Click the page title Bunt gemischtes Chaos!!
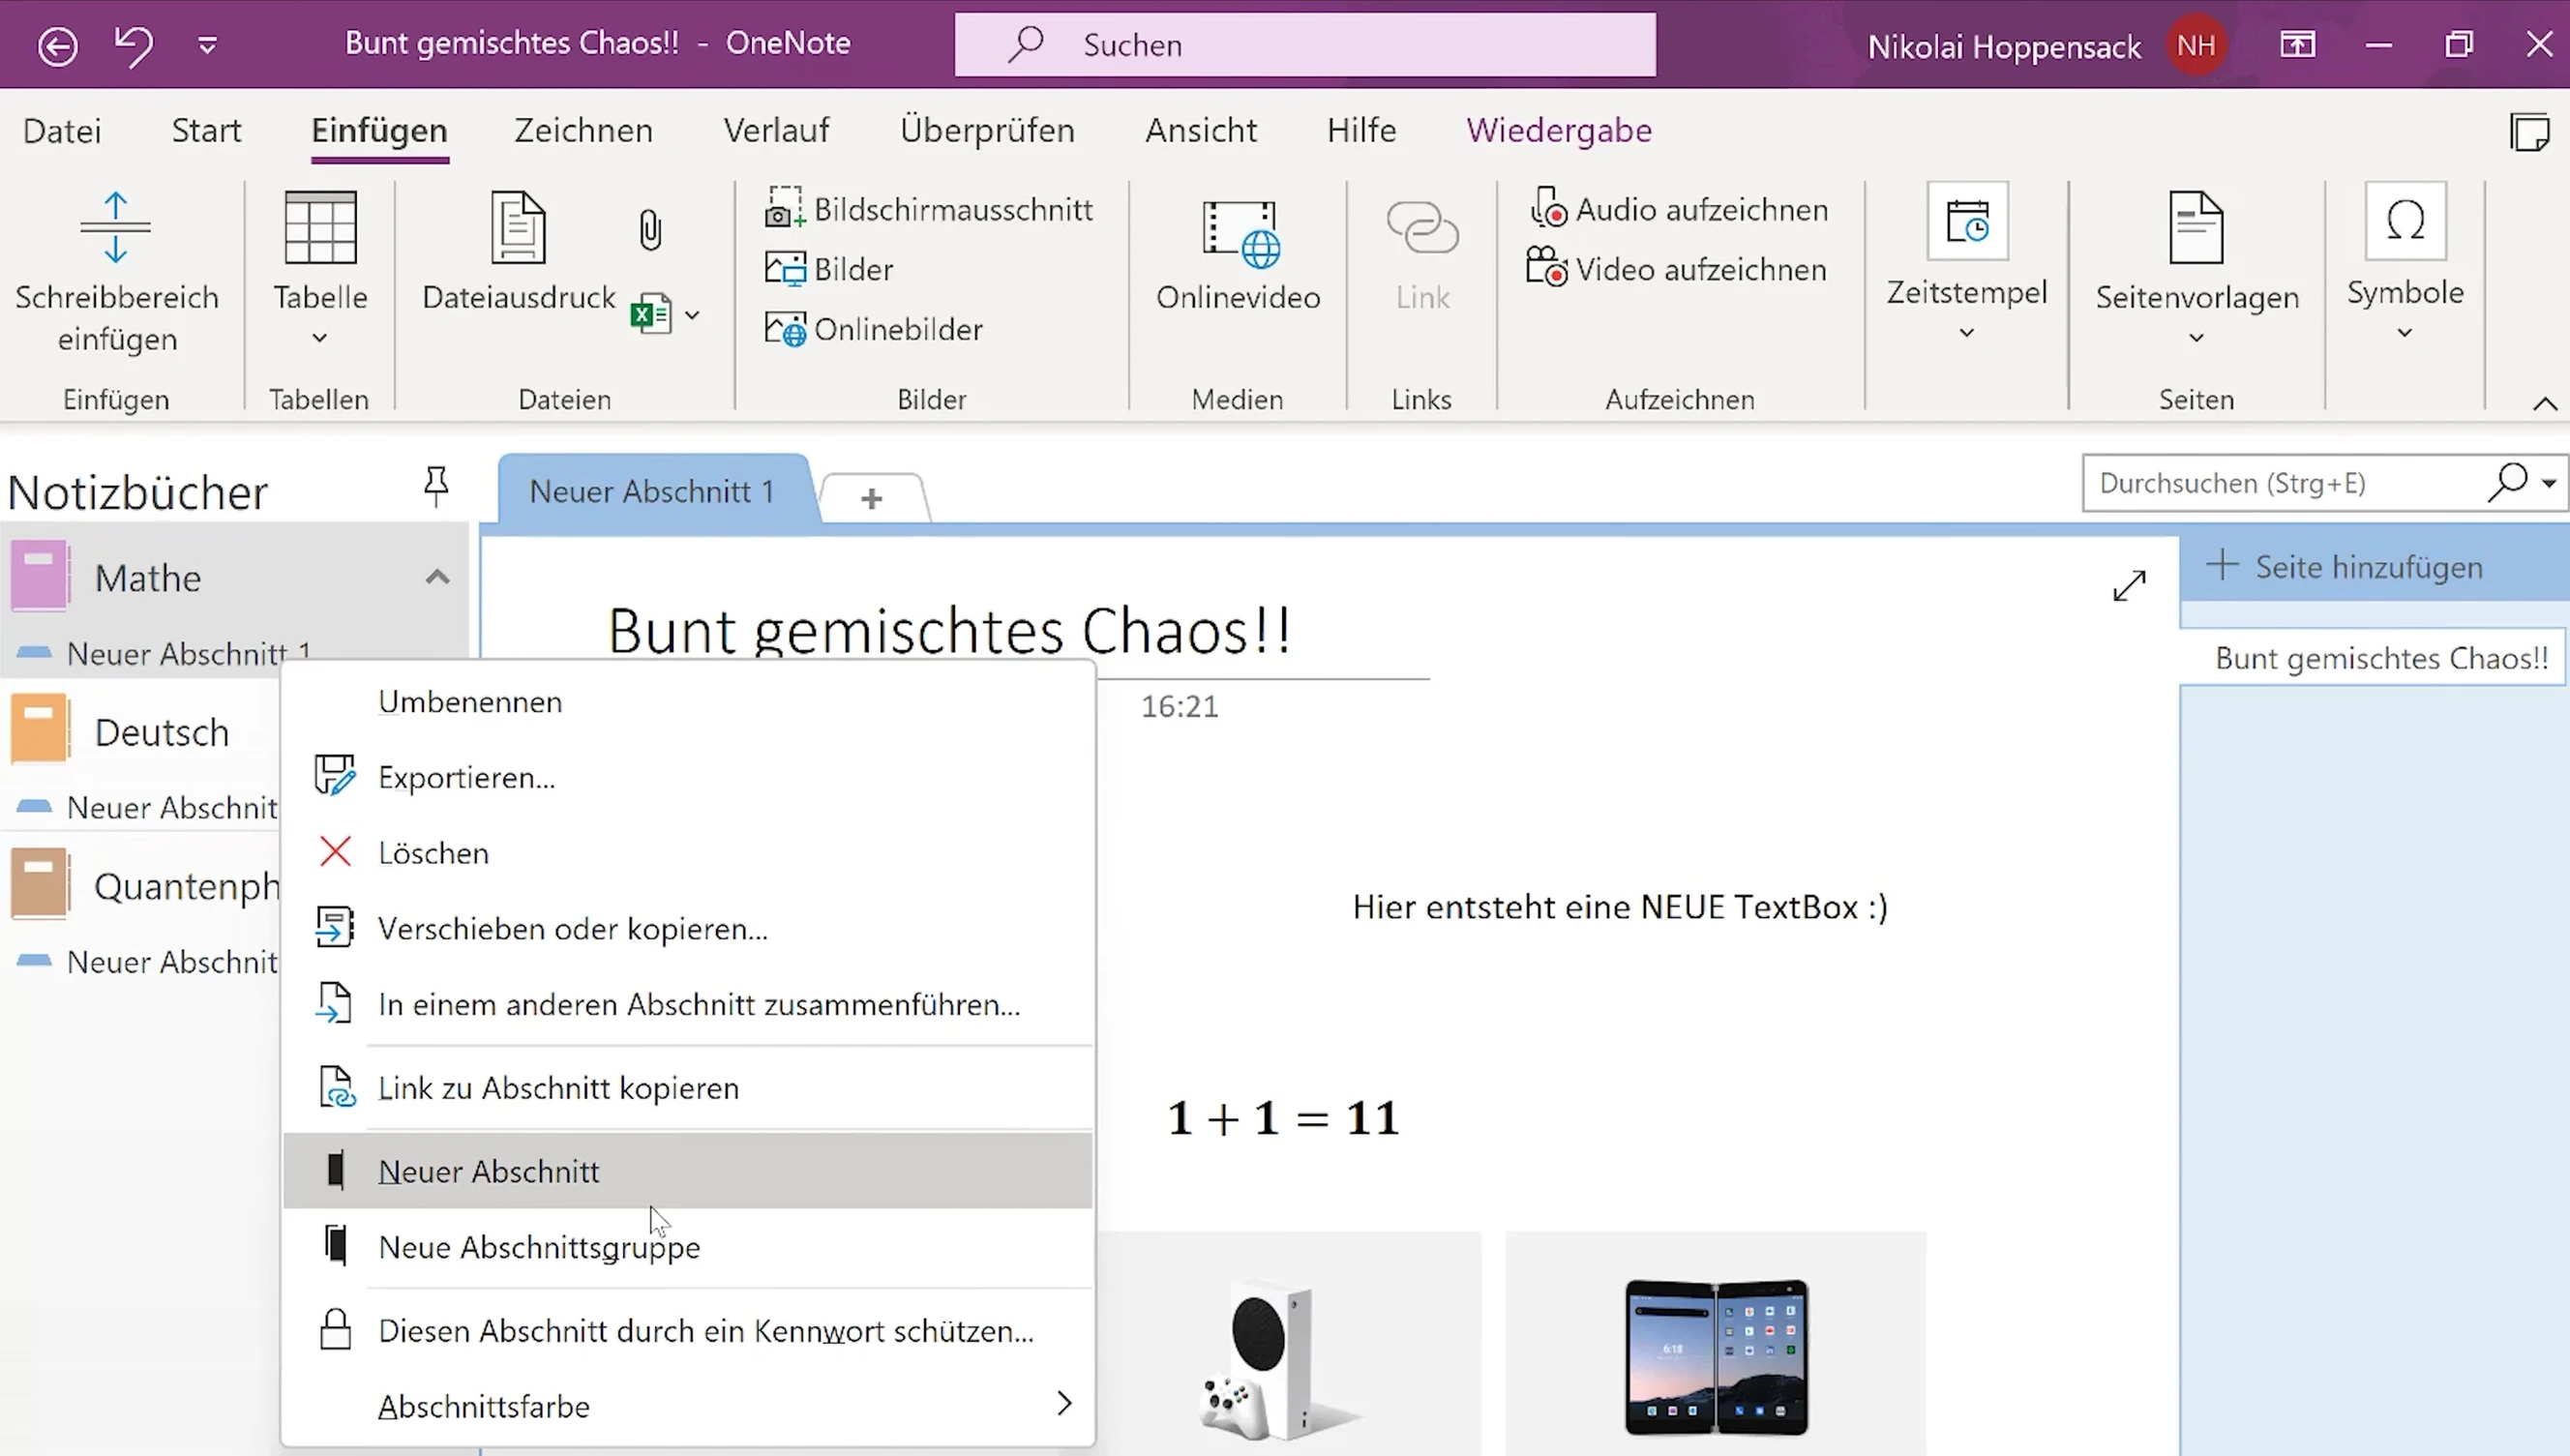Screen dimensions: 2570x1456 949,631
